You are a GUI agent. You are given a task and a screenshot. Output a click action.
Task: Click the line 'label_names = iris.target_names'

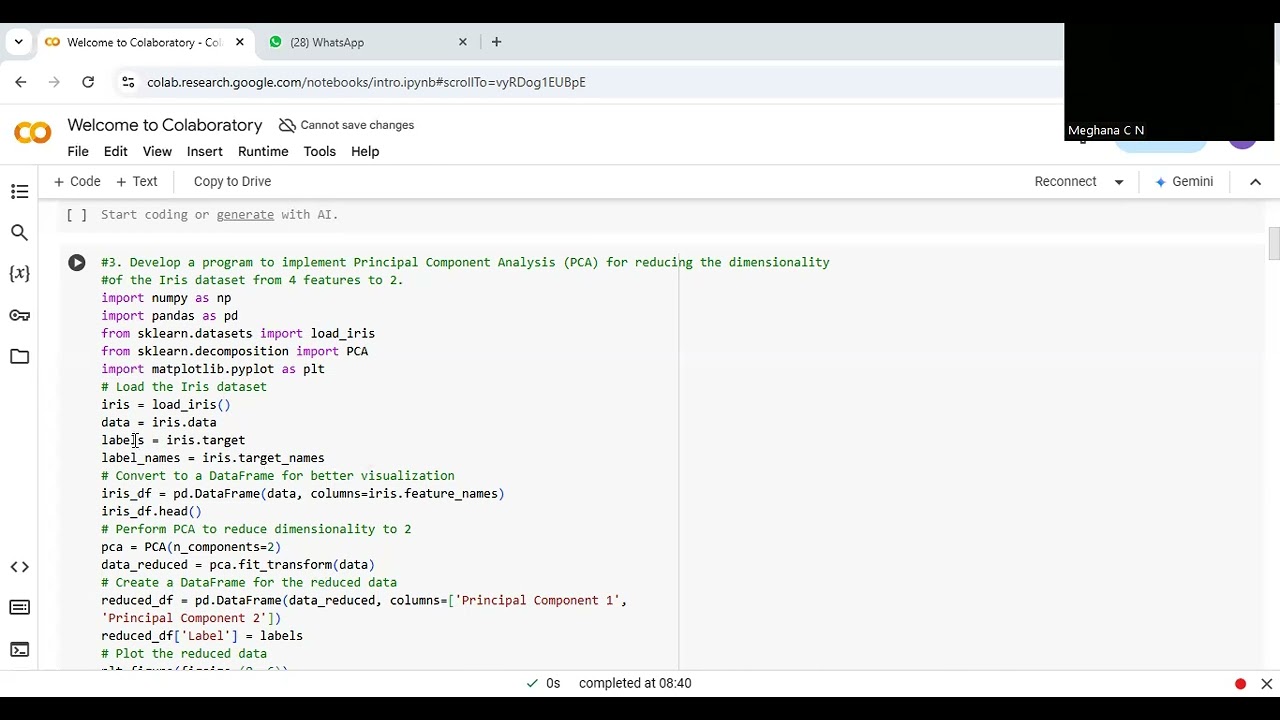(213, 458)
